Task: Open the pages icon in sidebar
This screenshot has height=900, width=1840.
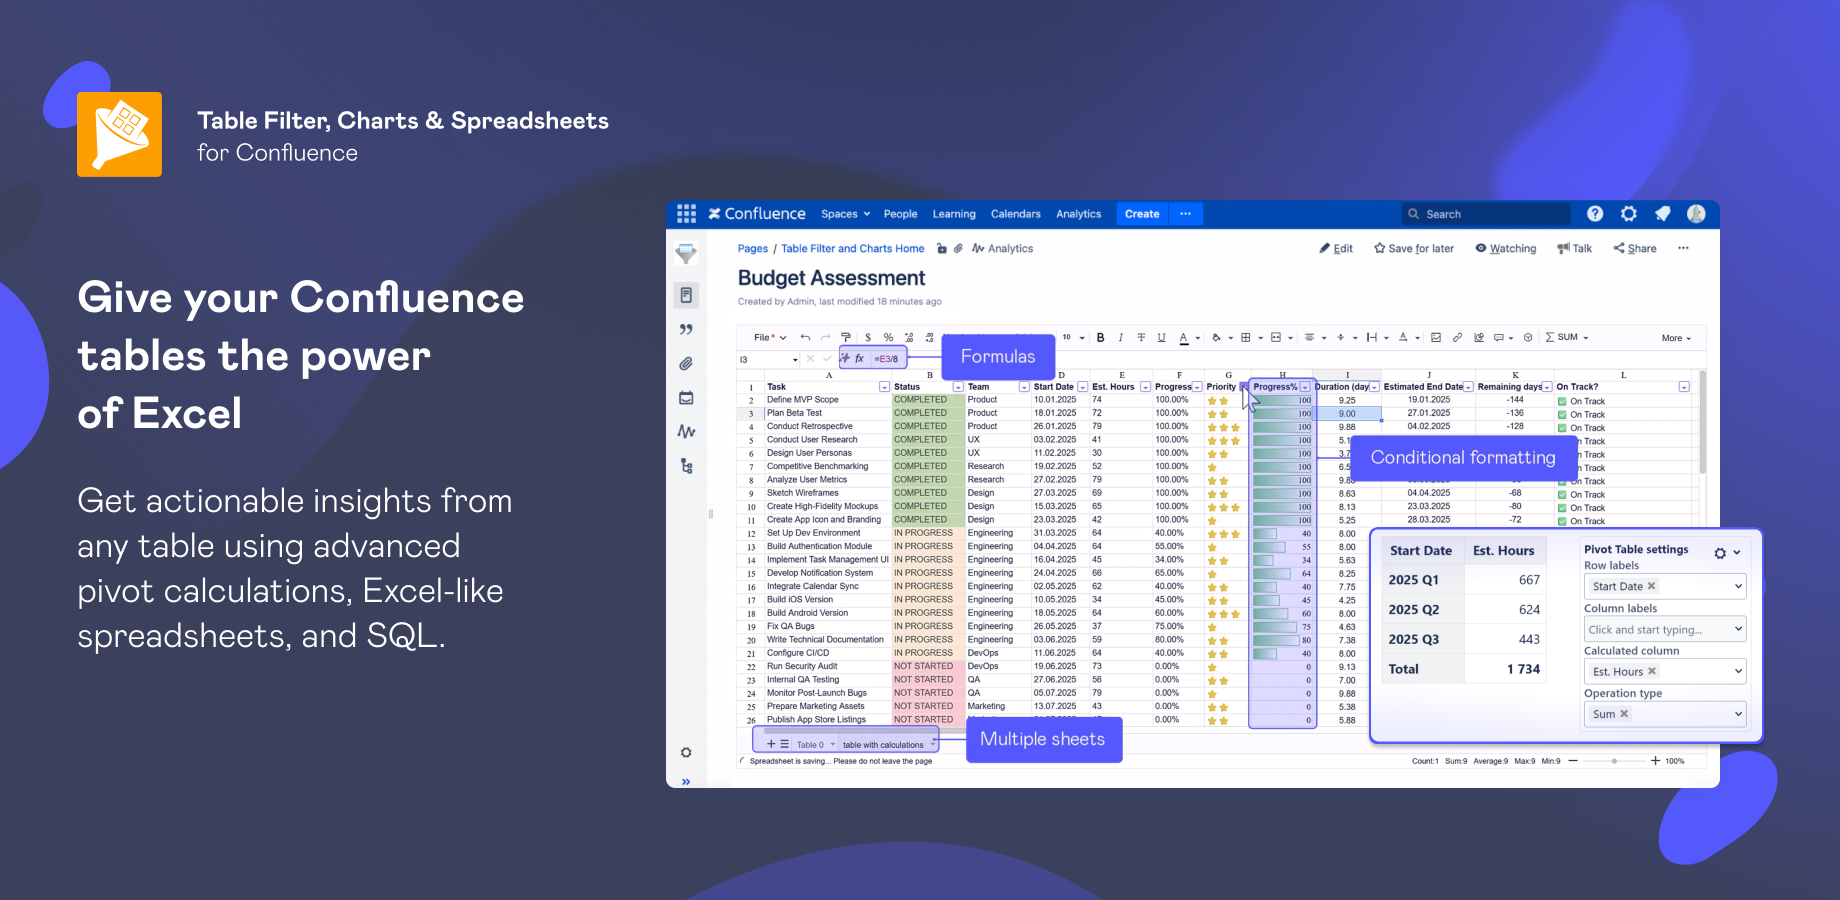Action: coord(686,295)
